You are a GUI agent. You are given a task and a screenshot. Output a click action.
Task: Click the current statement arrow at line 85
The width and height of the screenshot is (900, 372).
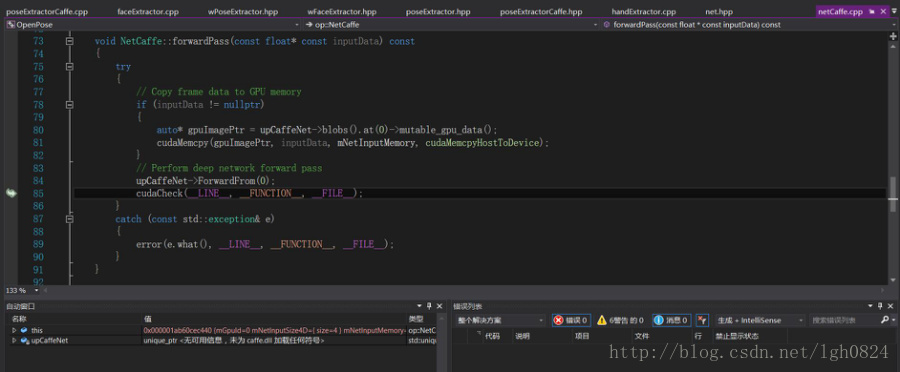(x=11, y=193)
